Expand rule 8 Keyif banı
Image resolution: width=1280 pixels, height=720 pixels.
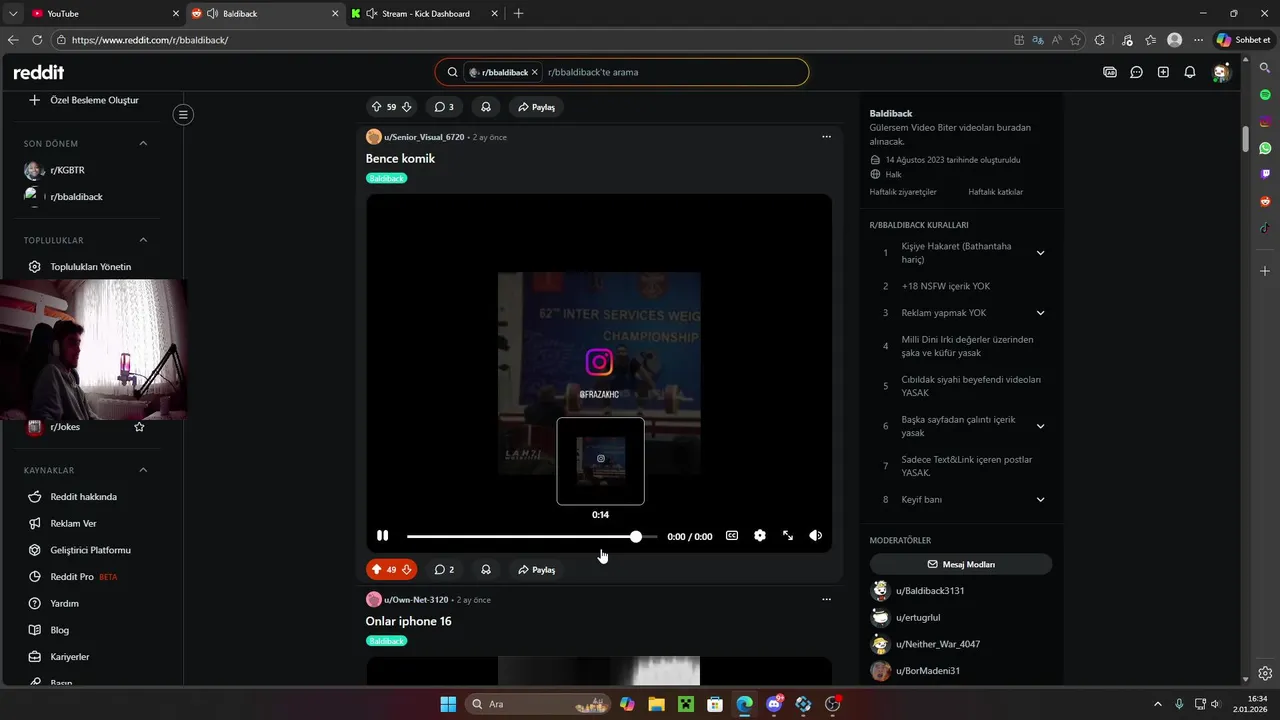(x=1040, y=500)
